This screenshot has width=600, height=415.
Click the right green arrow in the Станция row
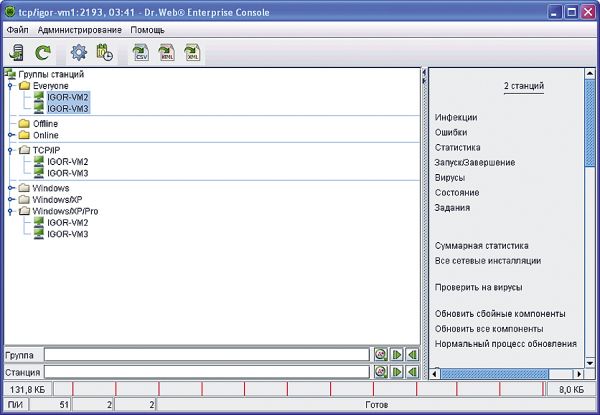pos(396,371)
